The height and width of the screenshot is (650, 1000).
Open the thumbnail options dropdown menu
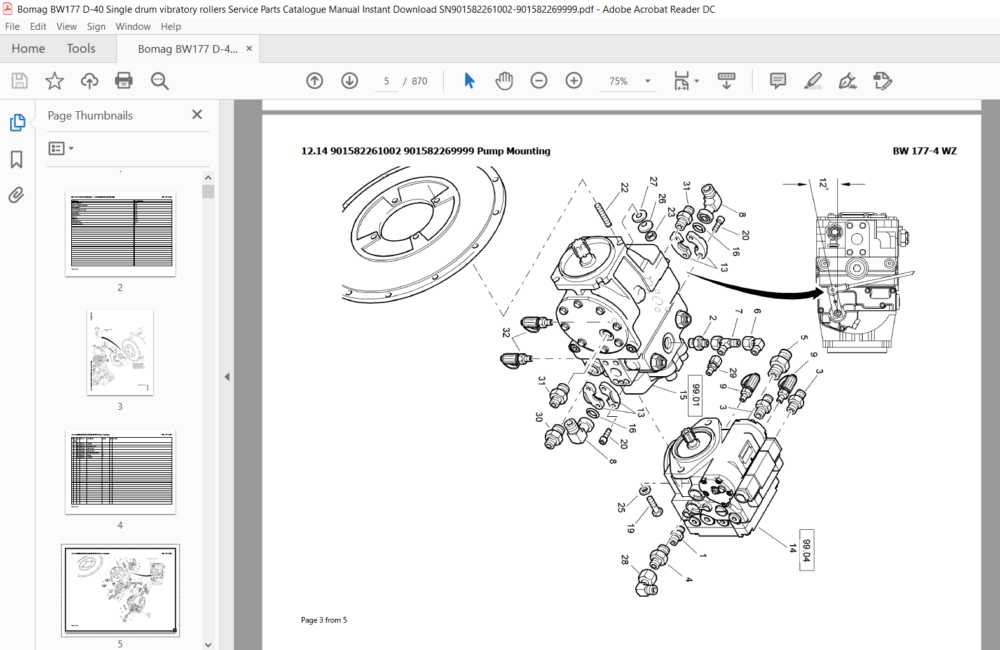[61, 149]
